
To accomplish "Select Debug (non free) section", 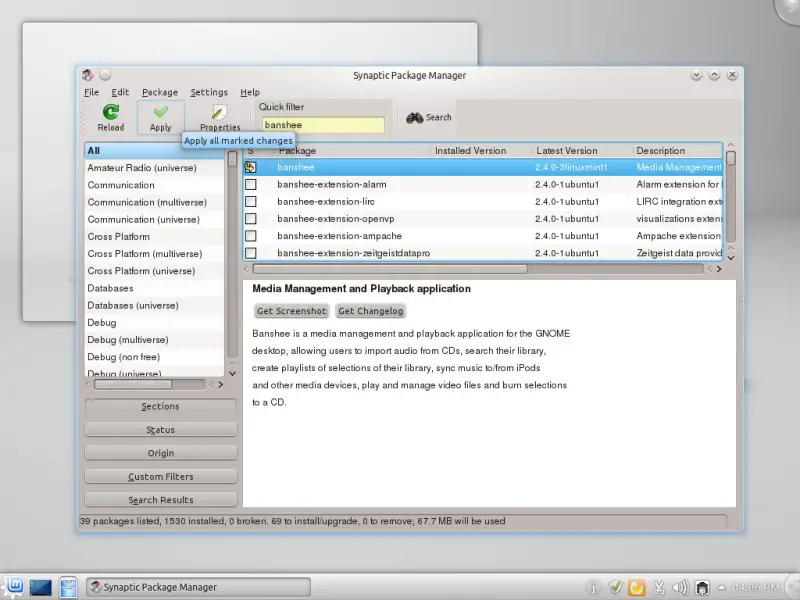I will pos(154,357).
